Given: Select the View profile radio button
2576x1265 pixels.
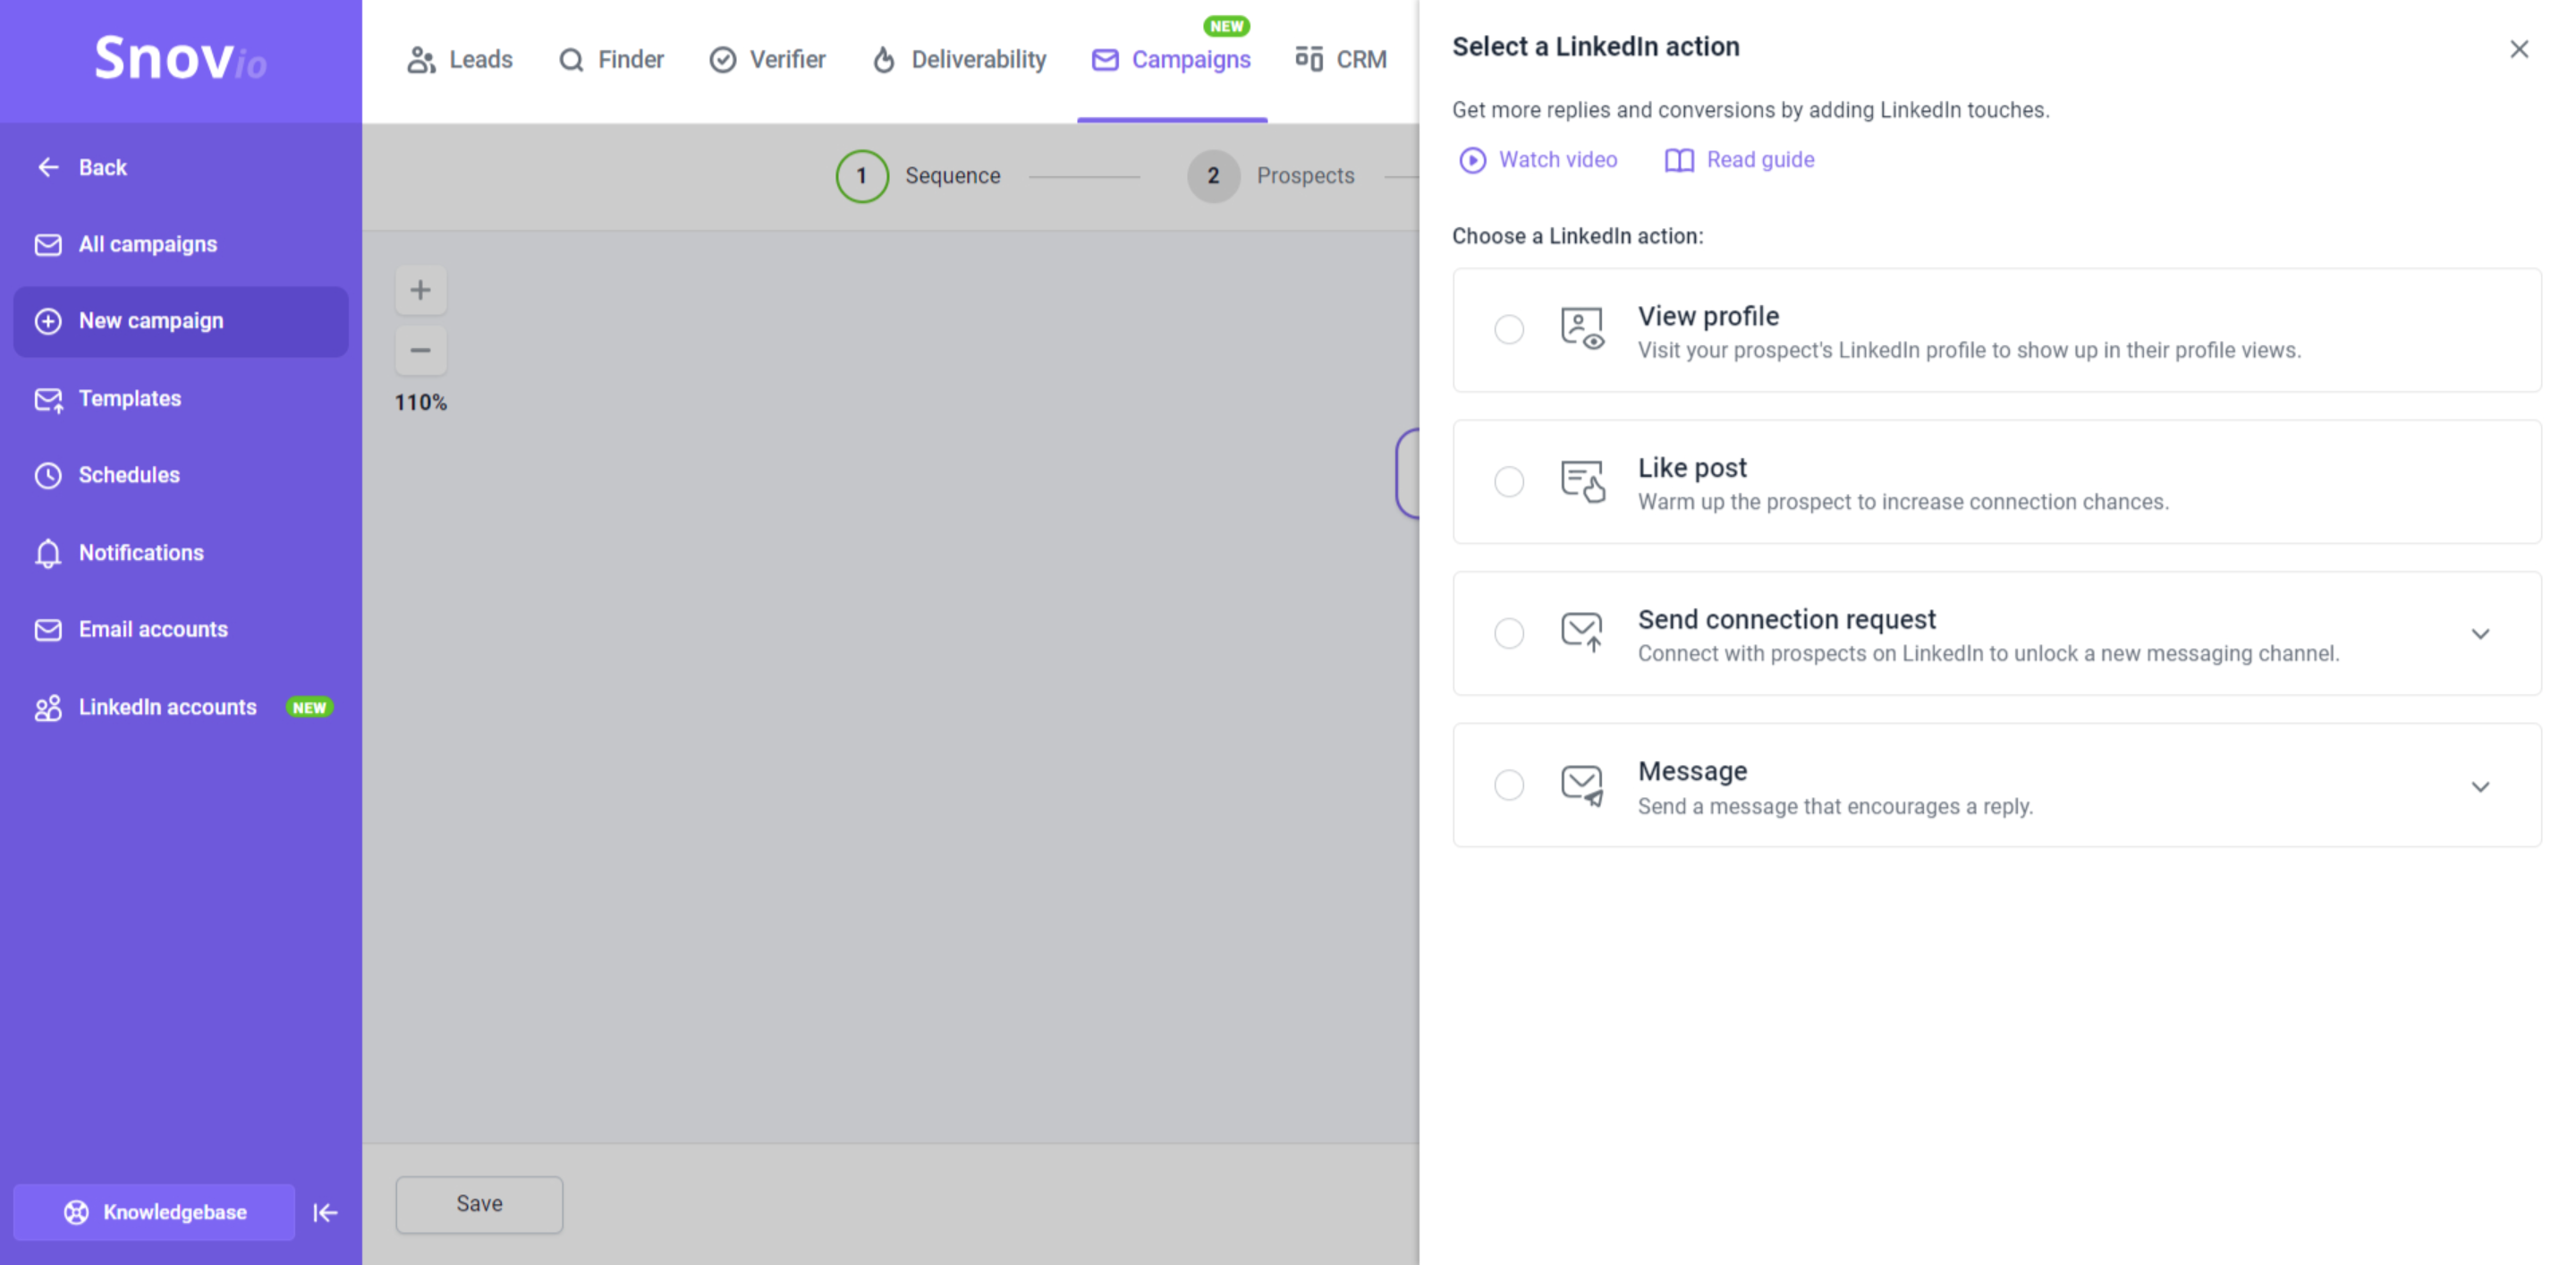Looking at the screenshot, I should [x=1508, y=329].
